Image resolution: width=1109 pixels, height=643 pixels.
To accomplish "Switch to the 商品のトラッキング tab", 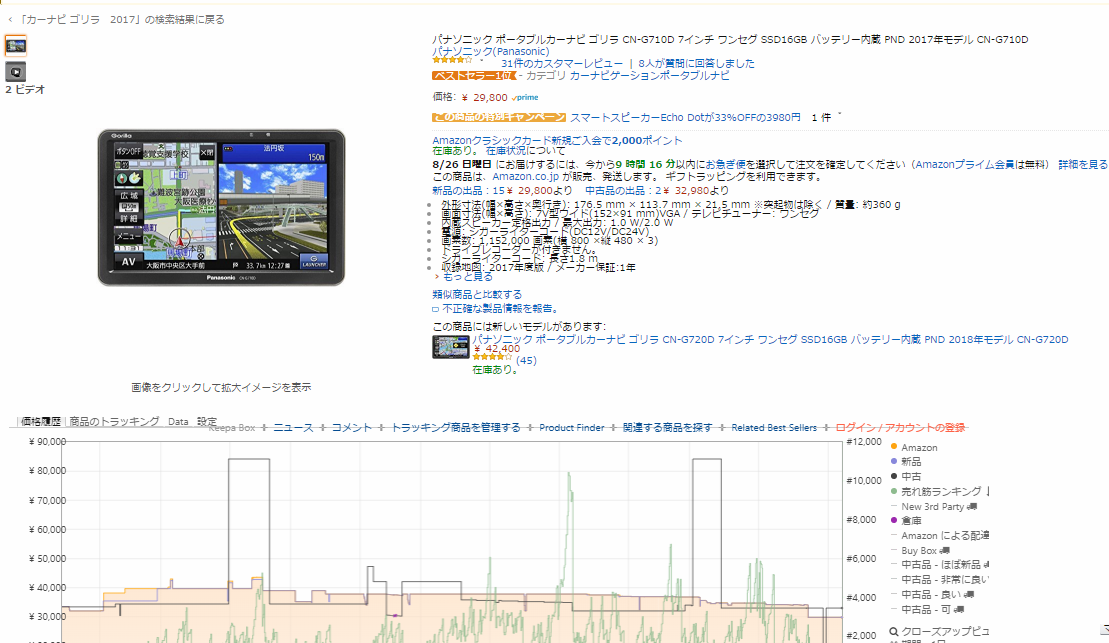I will click(x=114, y=421).
